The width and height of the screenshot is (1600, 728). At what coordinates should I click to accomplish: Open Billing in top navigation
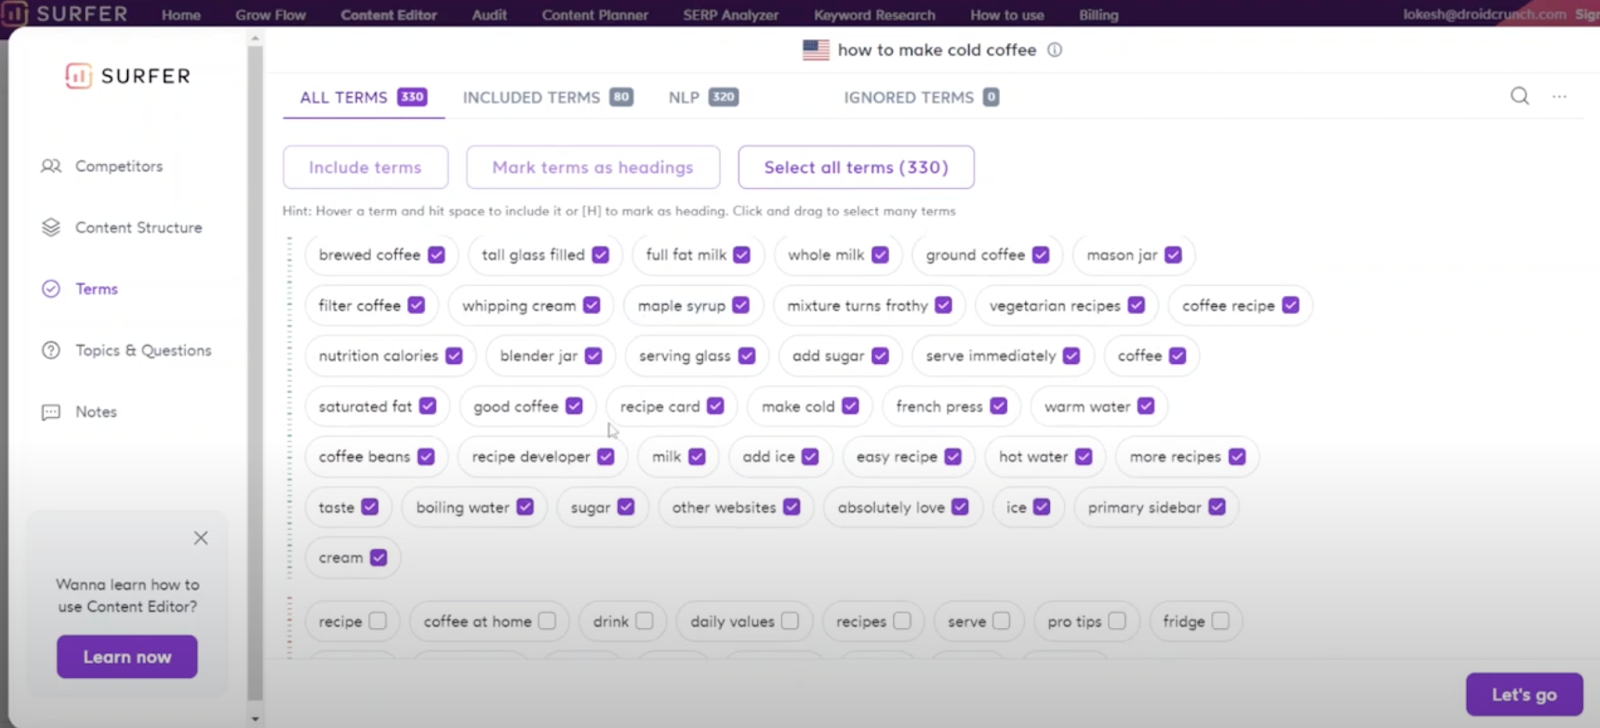click(1099, 15)
